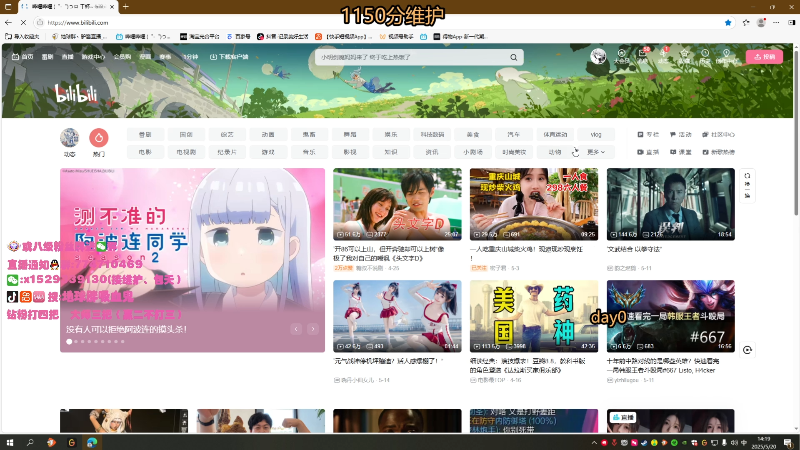Open a new browser tab with plus
This screenshot has height=450, width=800.
pyautogui.click(x=126, y=7)
